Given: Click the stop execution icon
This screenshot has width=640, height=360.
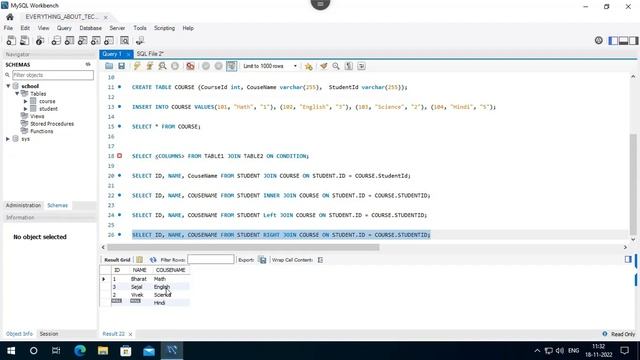Looking at the screenshot, I should point(175,66).
